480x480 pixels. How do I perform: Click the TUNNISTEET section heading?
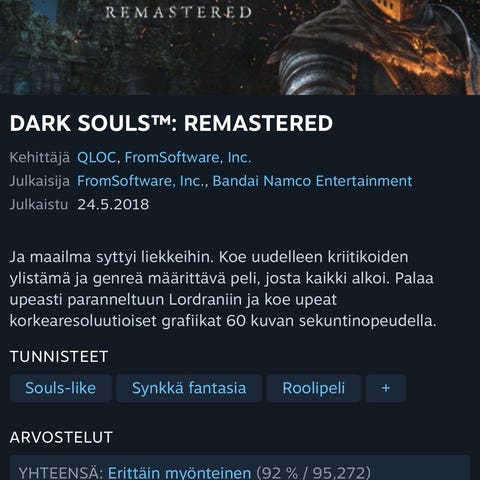pyautogui.click(x=59, y=356)
